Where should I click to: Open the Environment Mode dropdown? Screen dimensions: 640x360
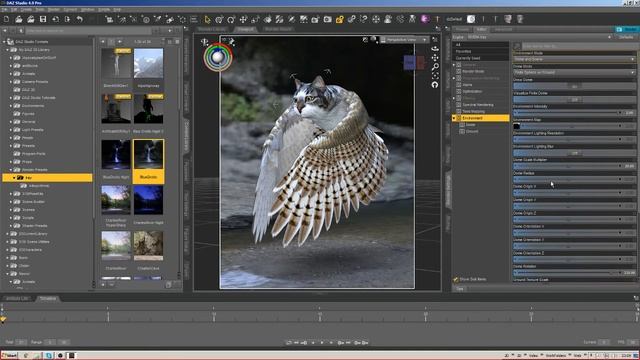[x=574, y=59]
